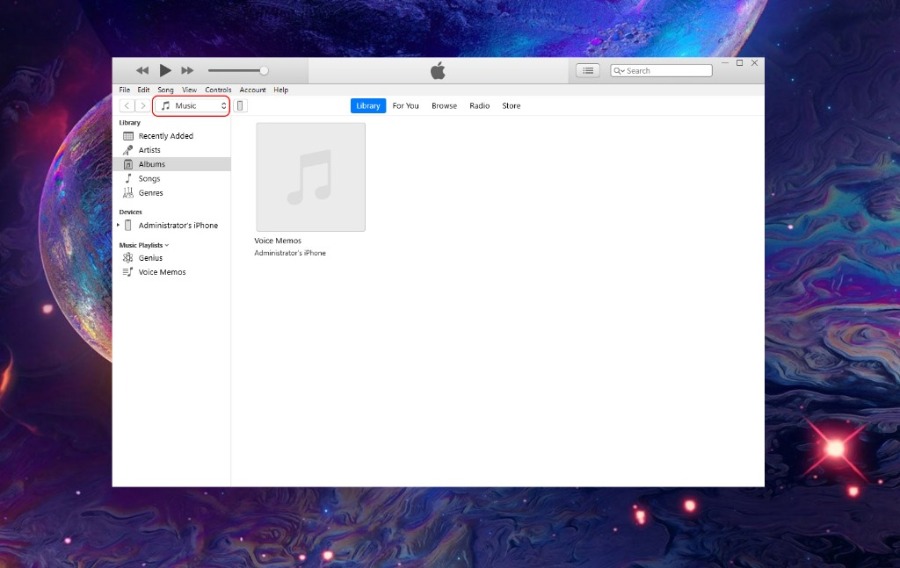Open the Edit menu
This screenshot has height=568, width=900.
pyautogui.click(x=143, y=90)
